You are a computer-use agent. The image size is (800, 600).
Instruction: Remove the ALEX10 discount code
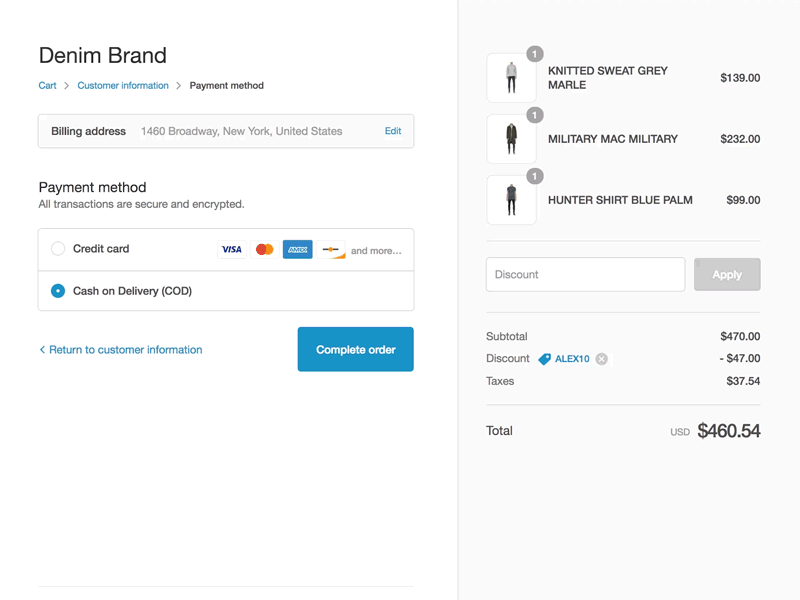click(x=602, y=359)
